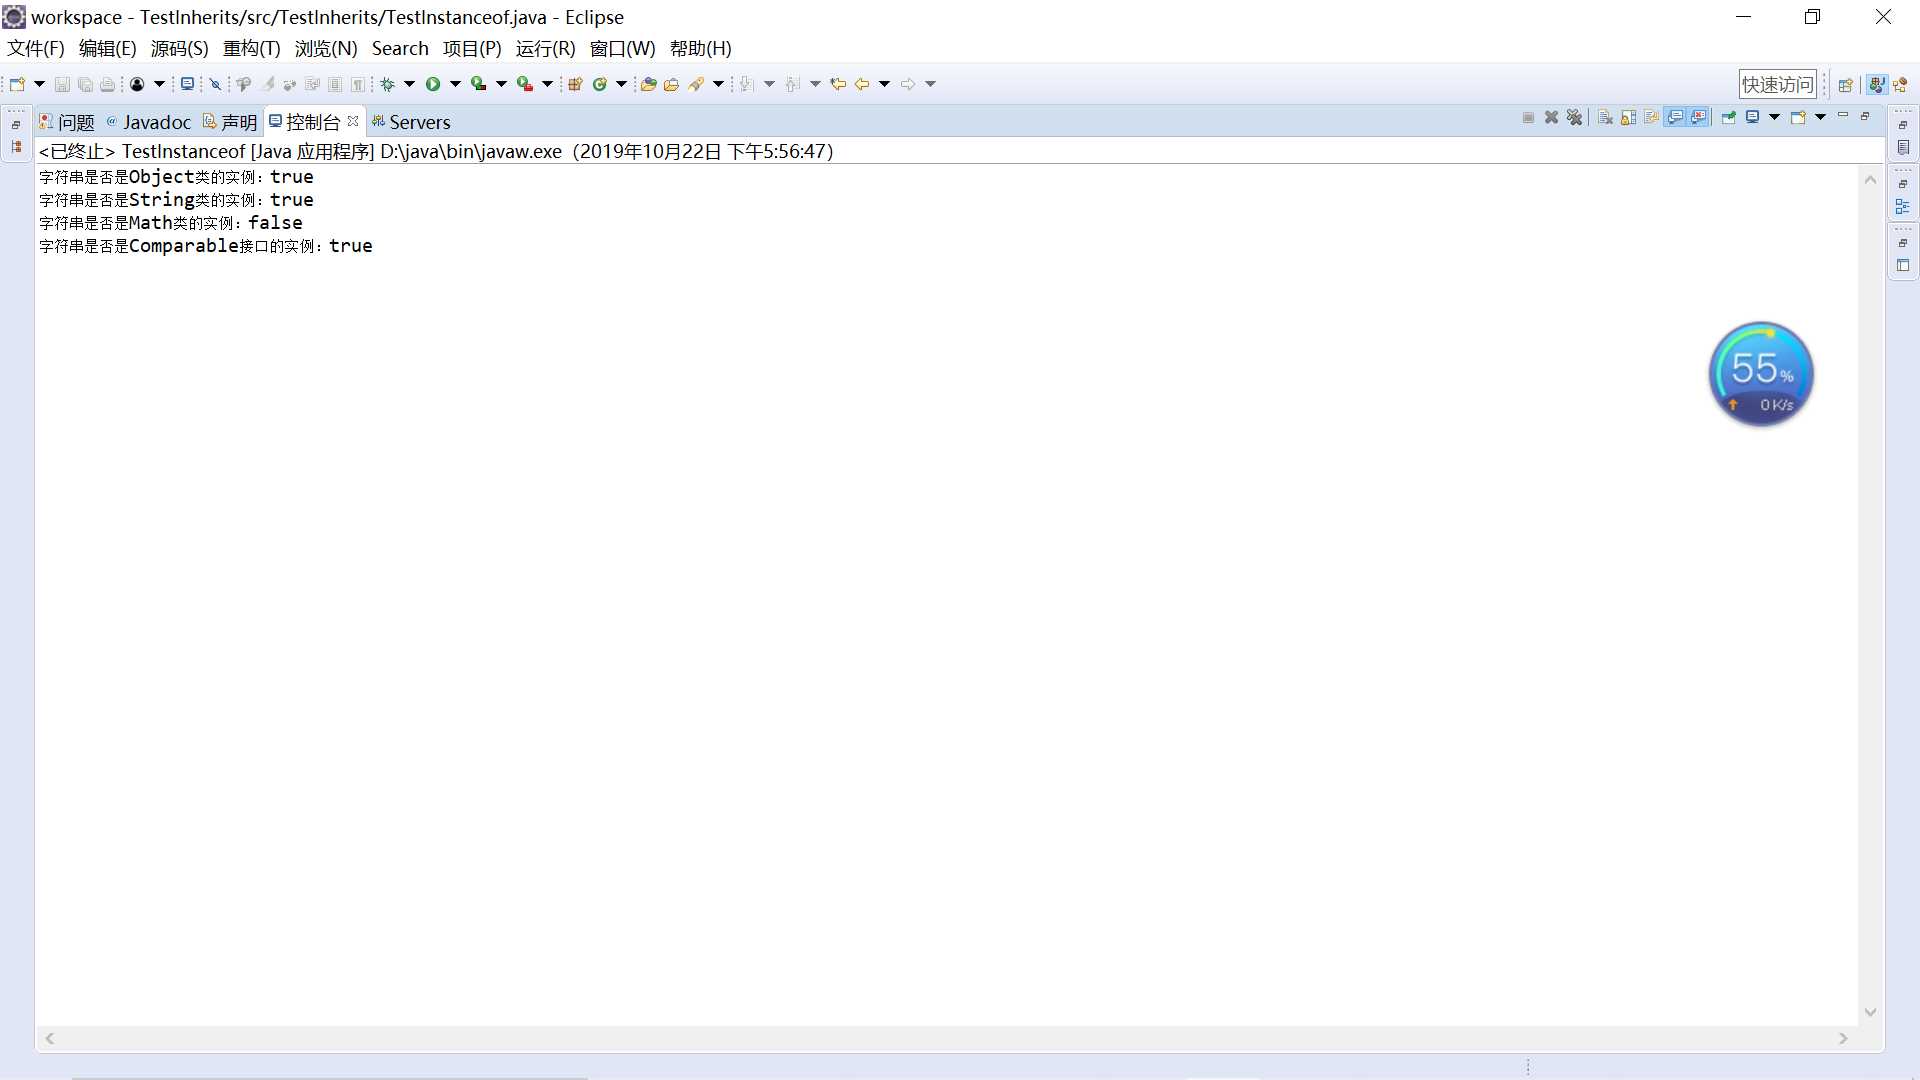The width and height of the screenshot is (1920, 1080).
Task: Click the Print toolbar icon
Action: (x=108, y=84)
